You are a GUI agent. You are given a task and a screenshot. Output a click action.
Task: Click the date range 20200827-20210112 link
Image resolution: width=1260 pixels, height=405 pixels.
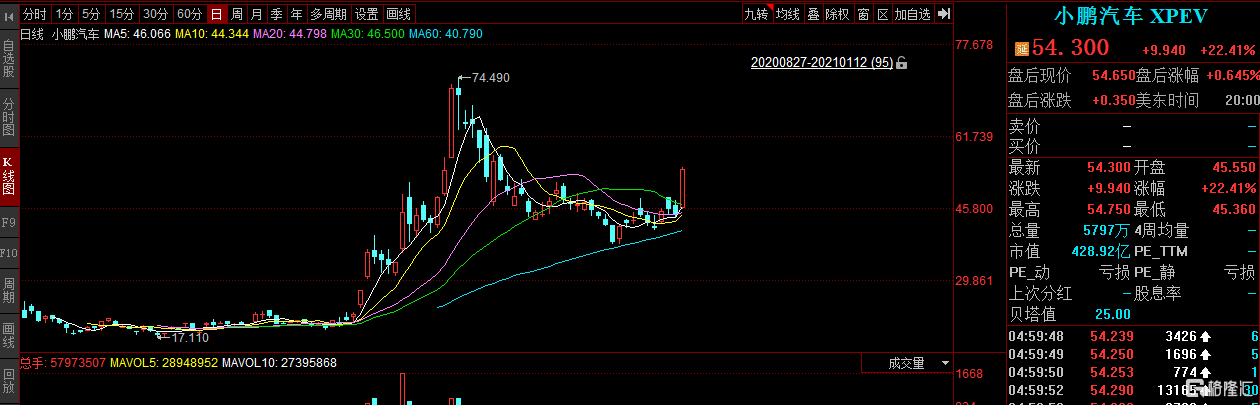(822, 63)
